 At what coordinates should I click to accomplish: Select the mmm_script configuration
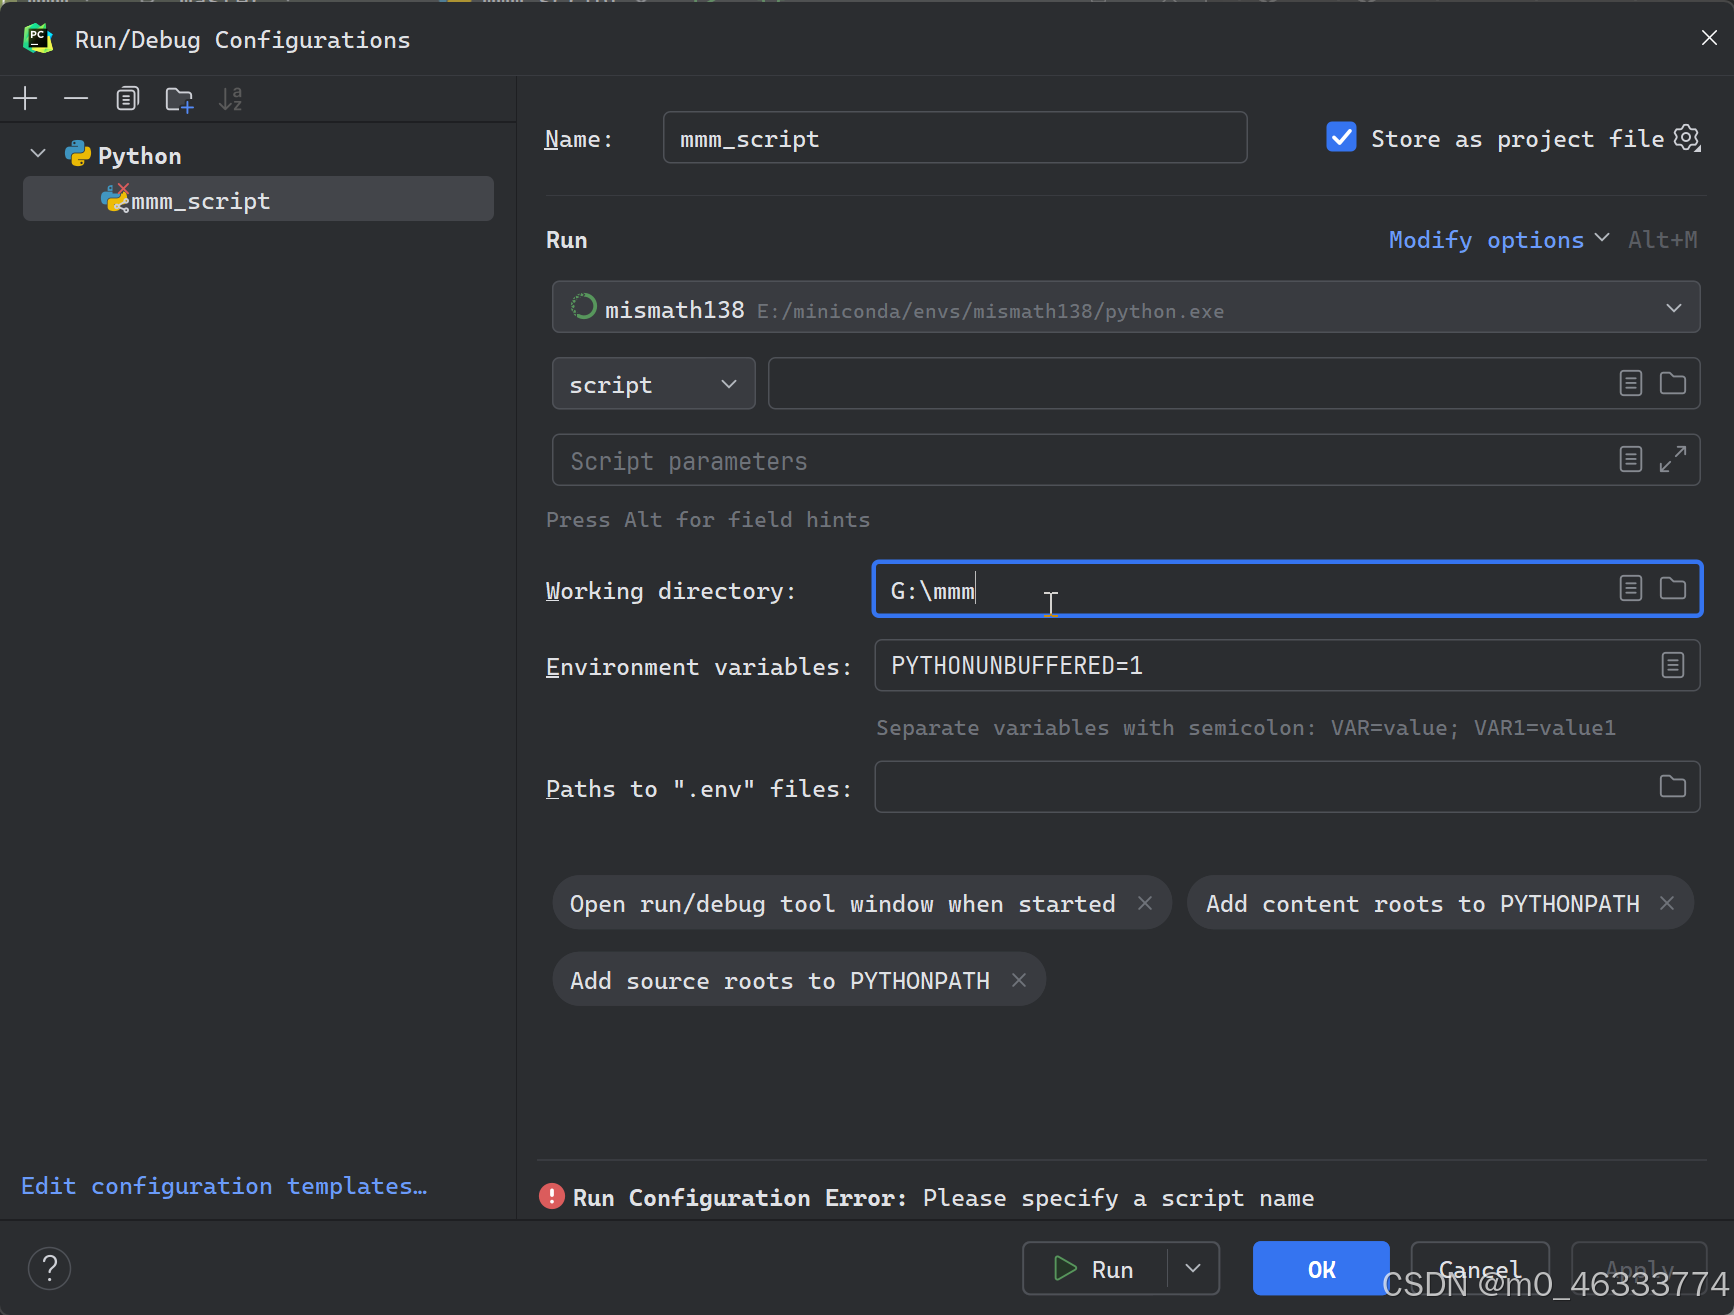pyautogui.click(x=258, y=200)
